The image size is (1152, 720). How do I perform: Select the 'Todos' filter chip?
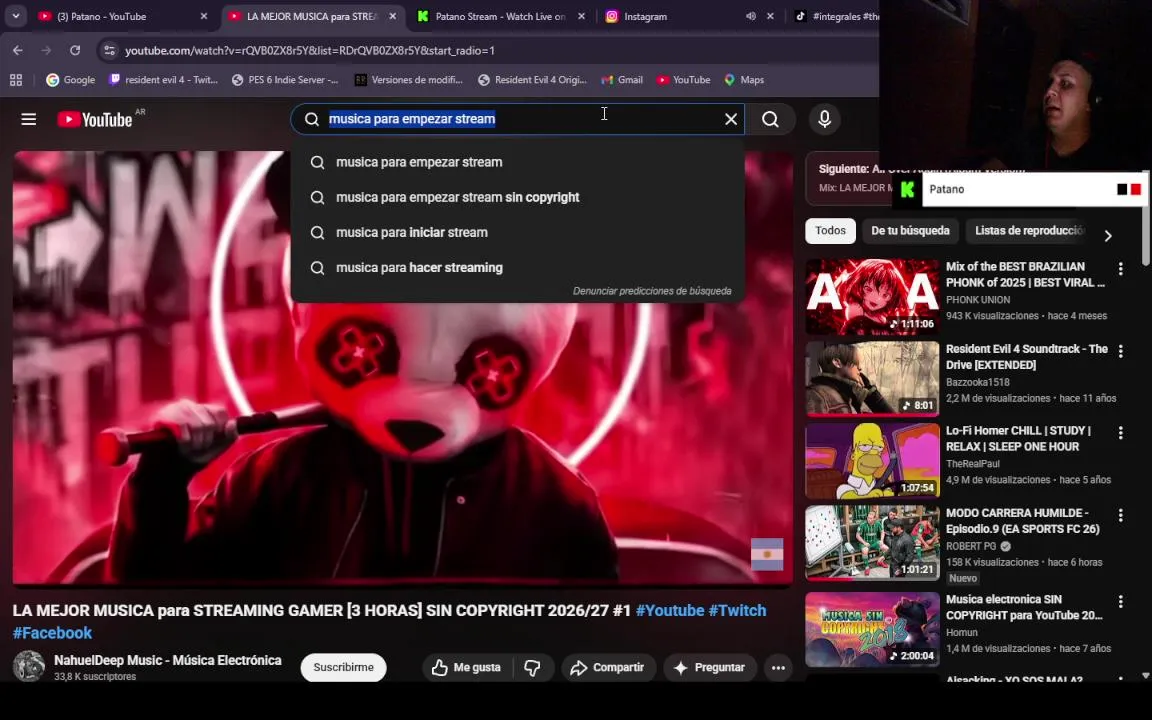[830, 231]
